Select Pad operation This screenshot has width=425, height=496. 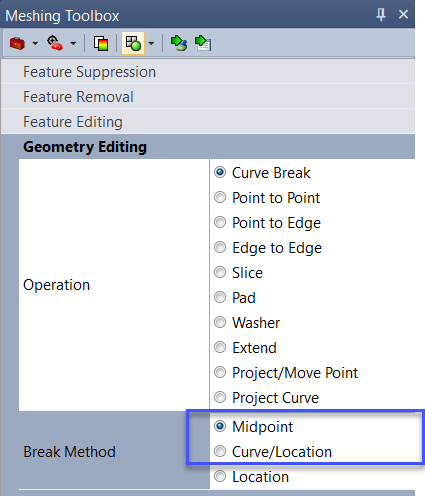coord(235,297)
